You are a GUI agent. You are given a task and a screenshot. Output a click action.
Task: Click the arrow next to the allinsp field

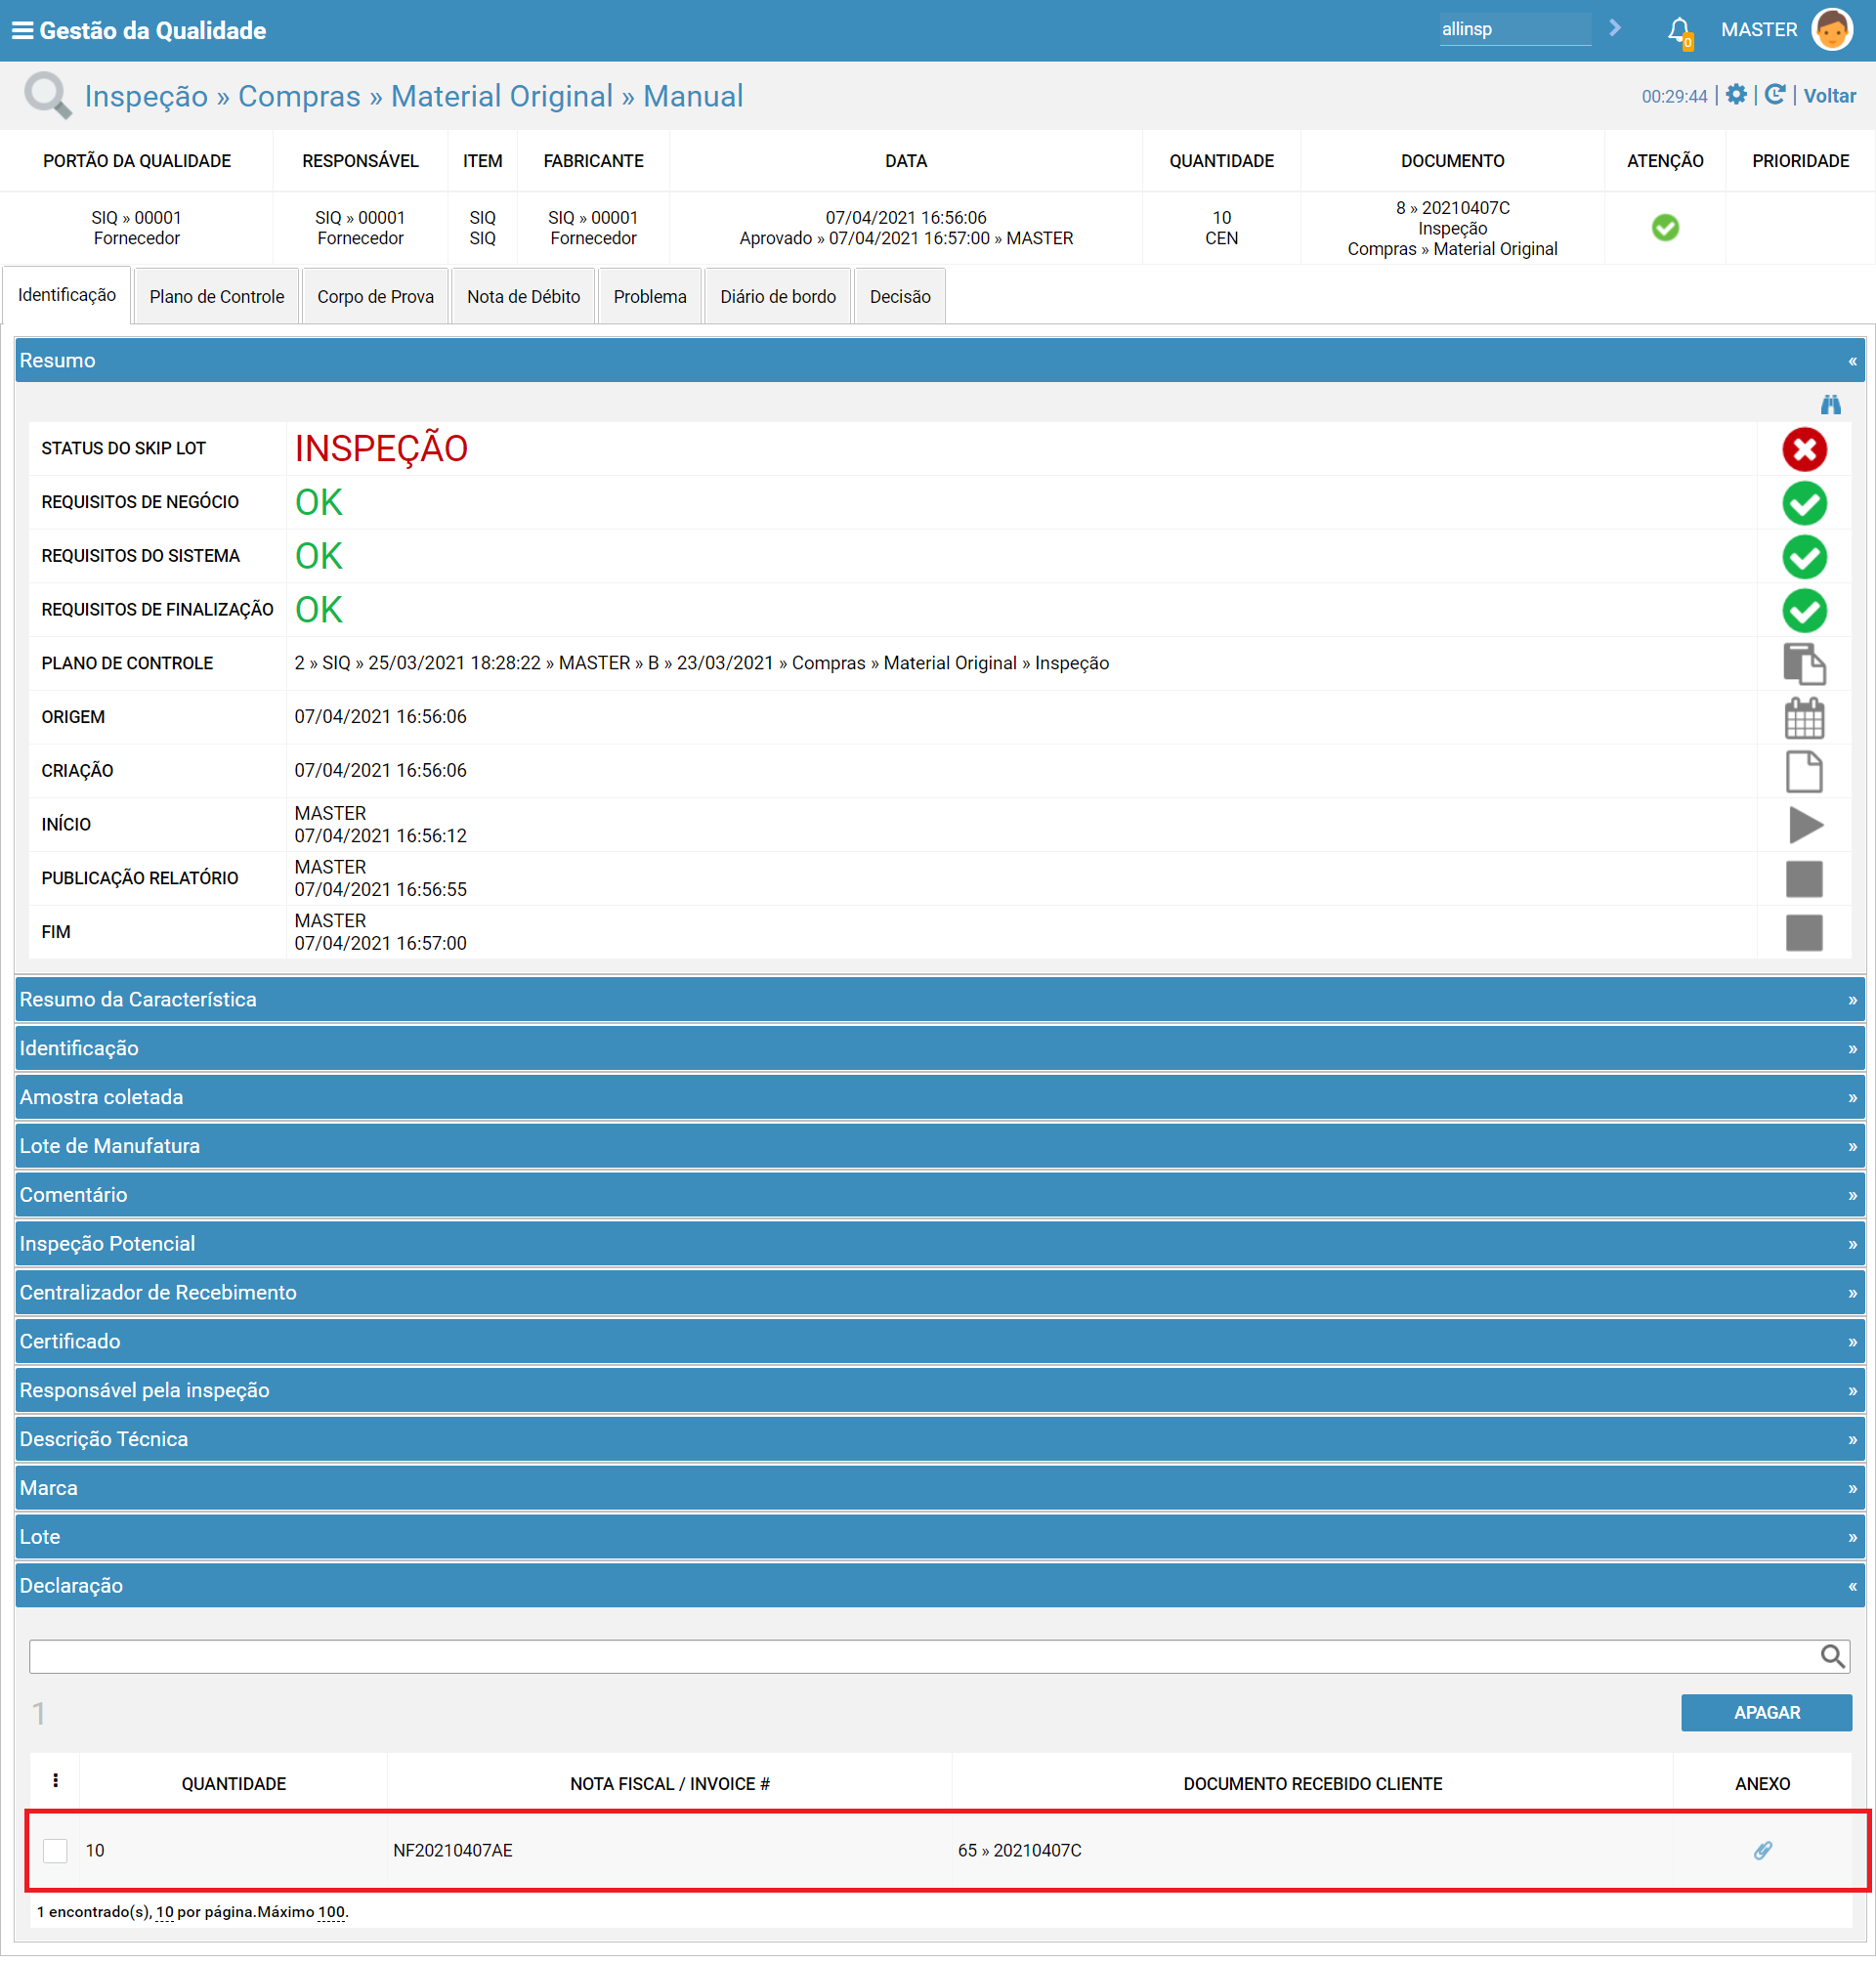(1615, 28)
